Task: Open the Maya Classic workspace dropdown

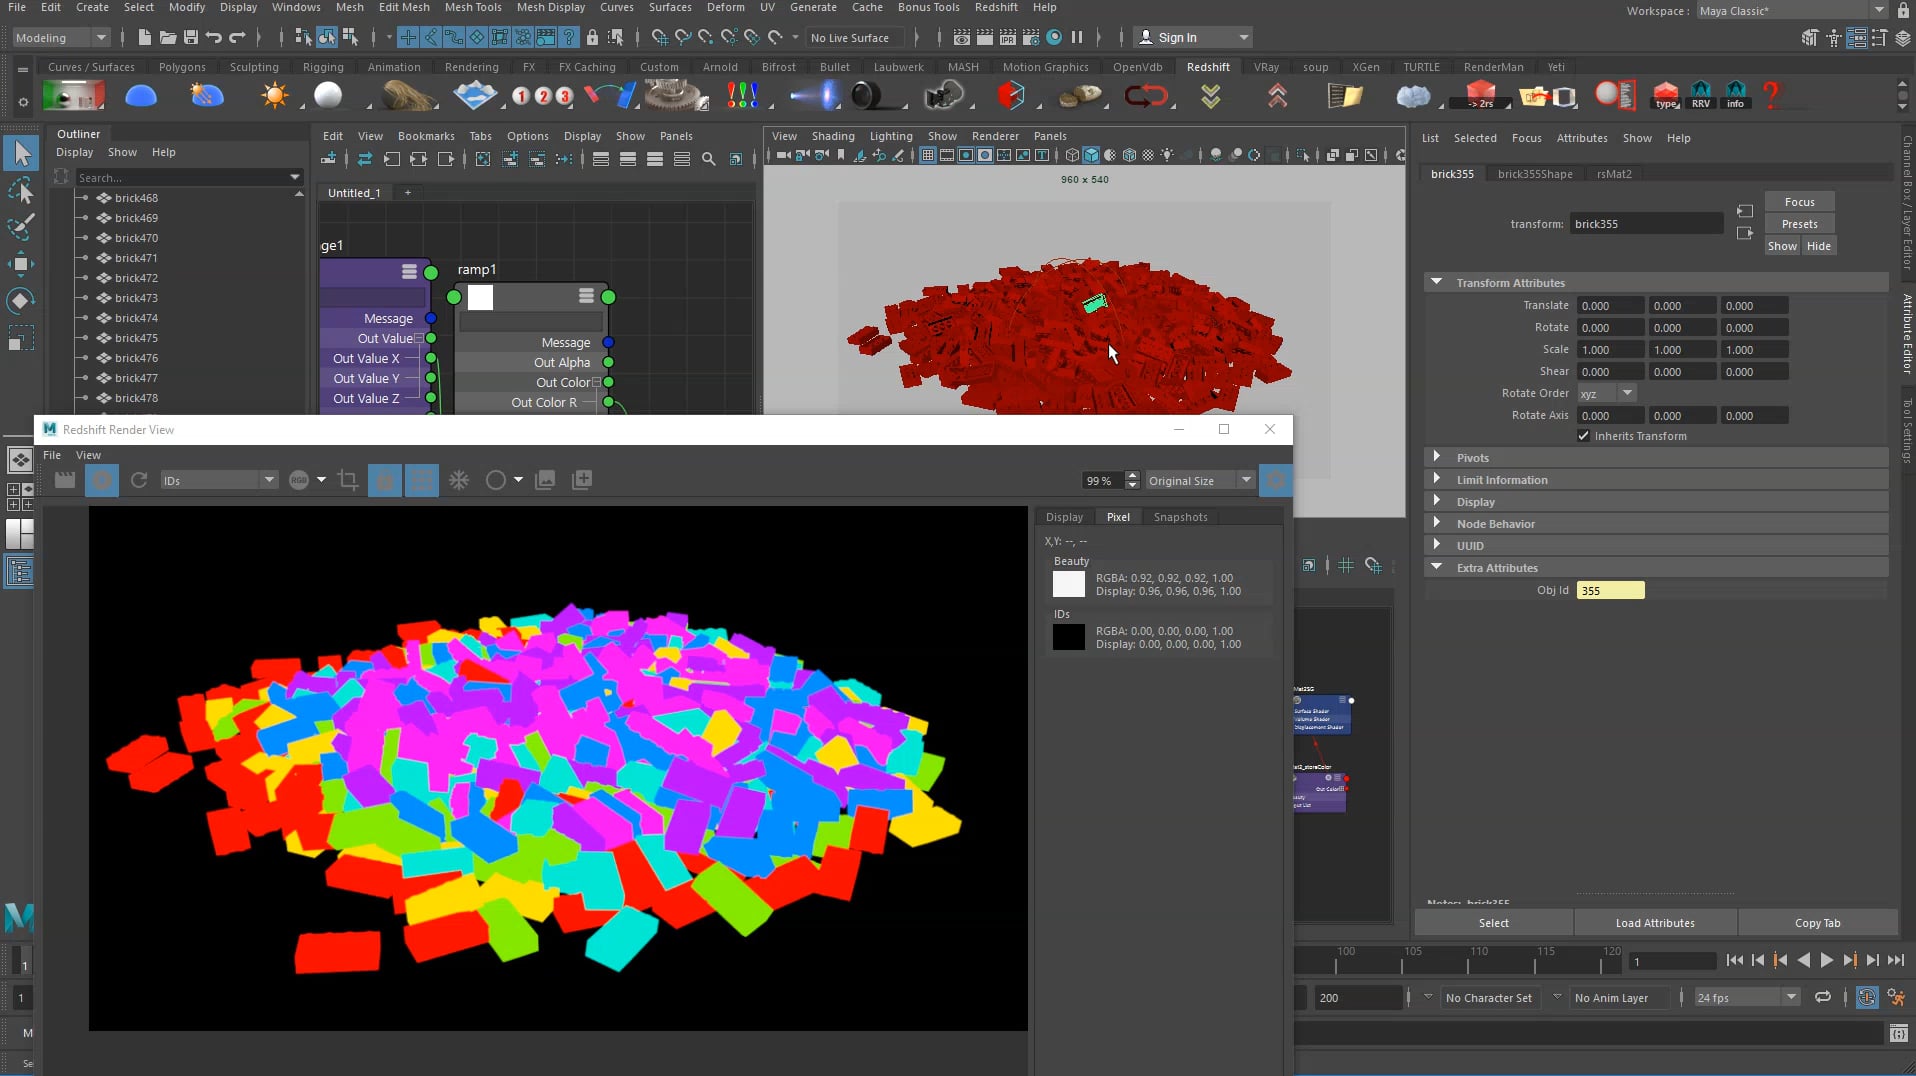Action: click(1876, 10)
